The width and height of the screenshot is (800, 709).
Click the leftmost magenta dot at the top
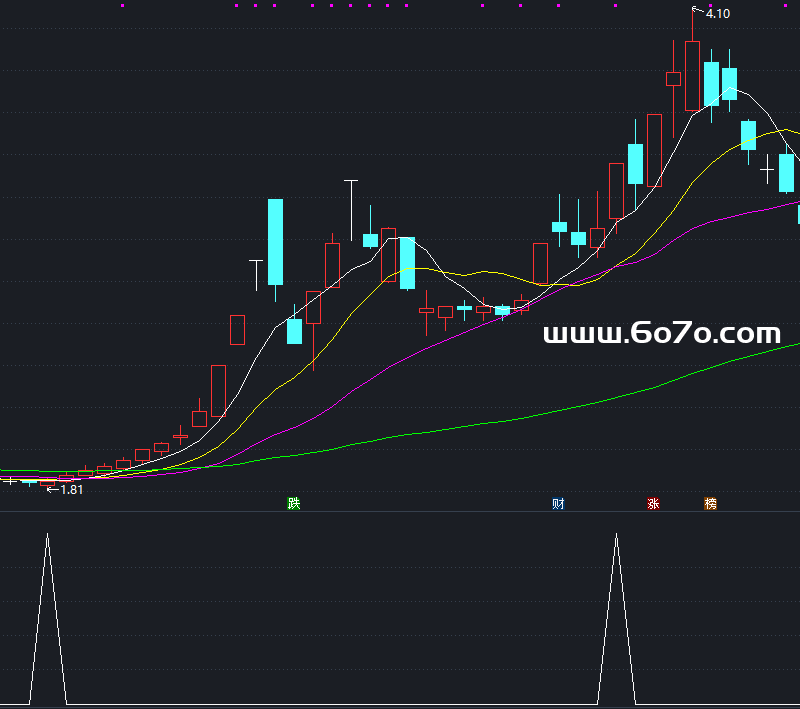(x=122, y=5)
